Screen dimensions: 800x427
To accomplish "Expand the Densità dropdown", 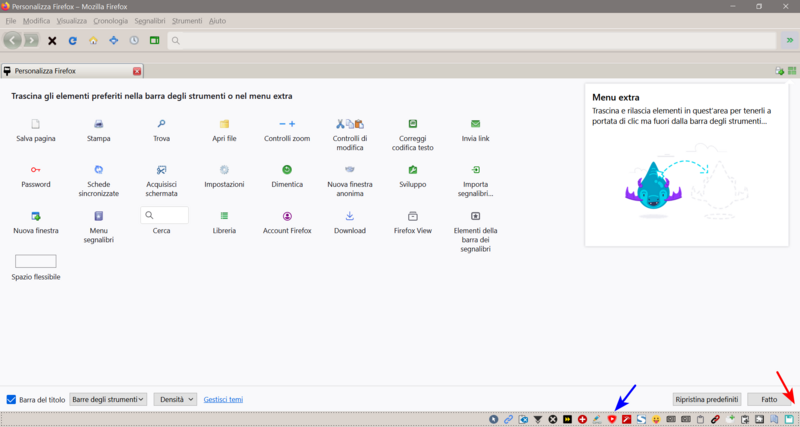I will pyautogui.click(x=175, y=399).
